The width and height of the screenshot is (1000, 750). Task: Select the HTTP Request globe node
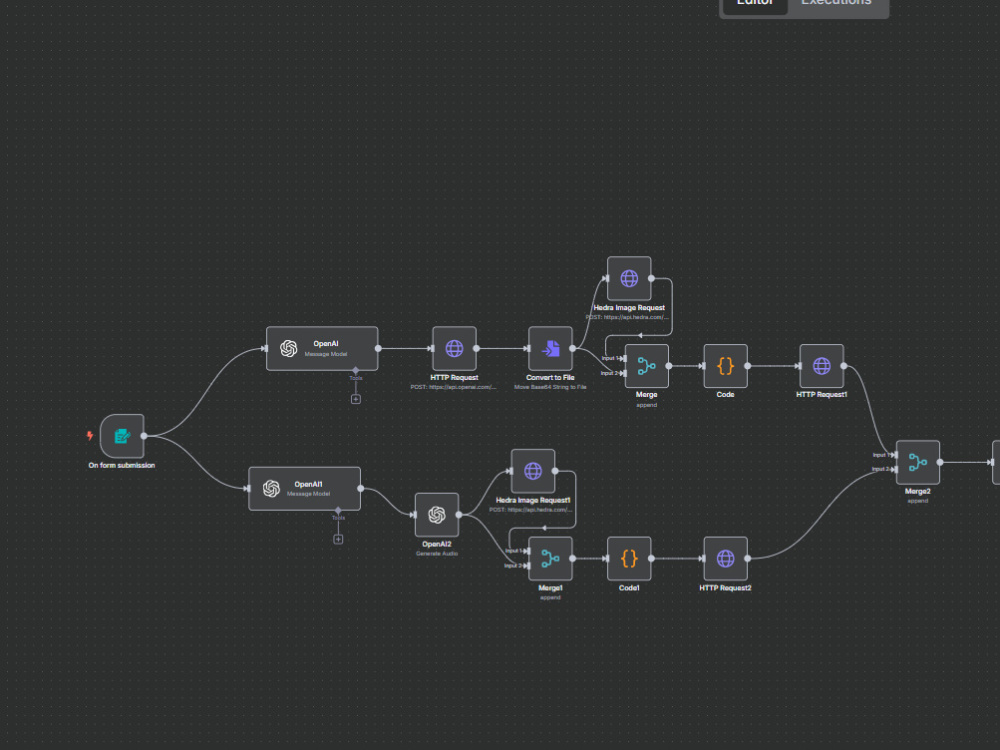point(454,348)
